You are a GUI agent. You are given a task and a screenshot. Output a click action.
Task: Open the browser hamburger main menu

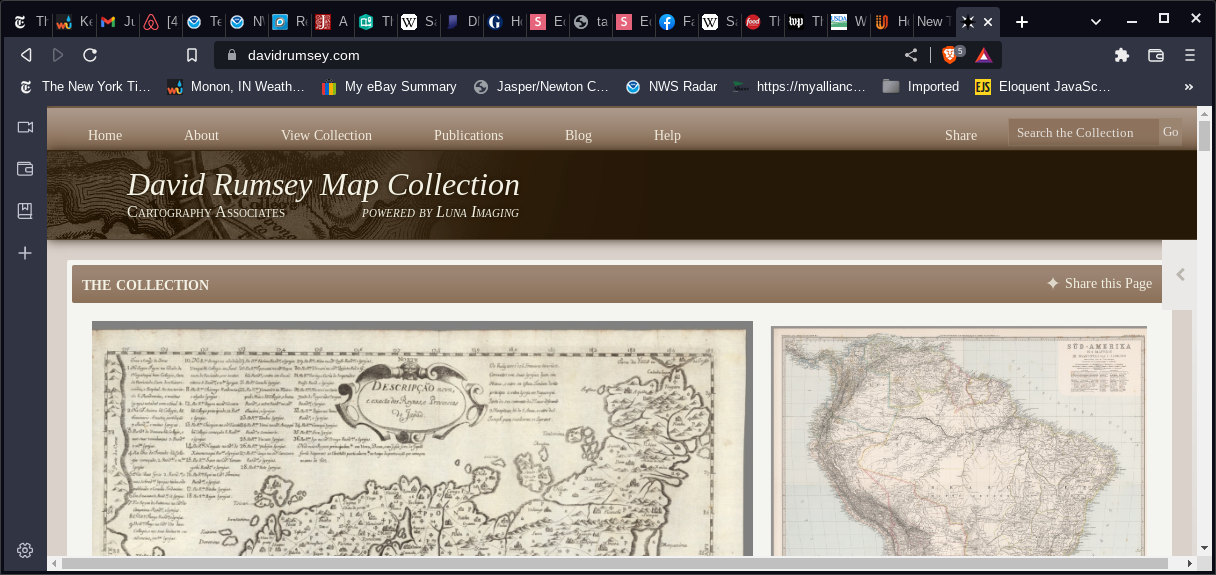click(x=1189, y=55)
